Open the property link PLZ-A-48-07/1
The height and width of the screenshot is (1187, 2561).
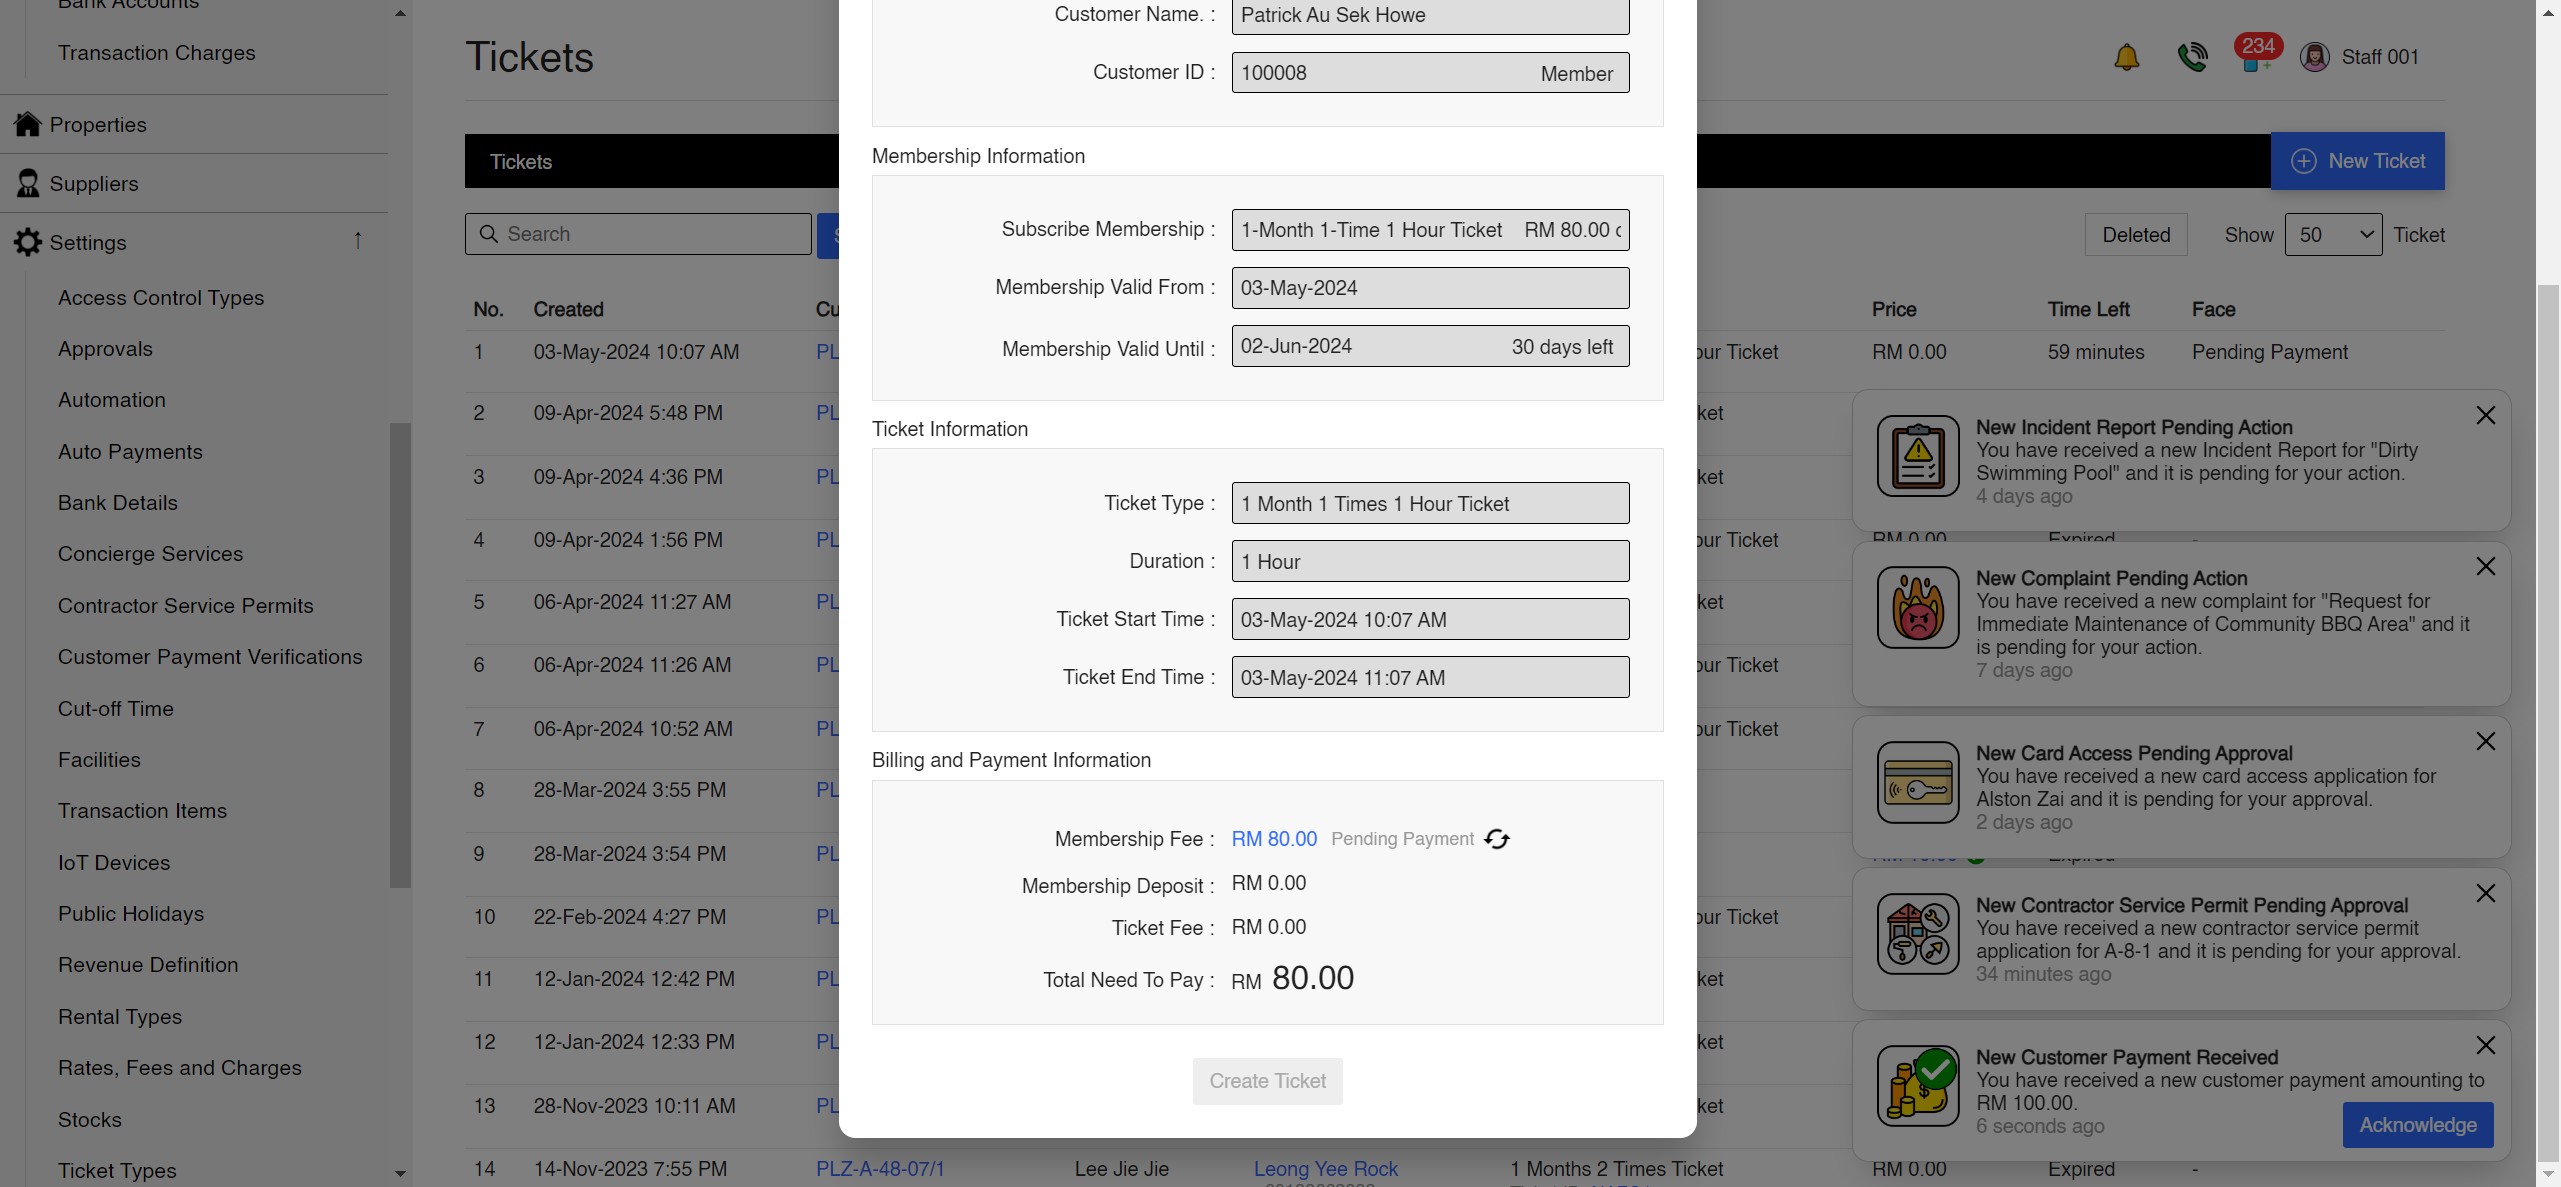click(880, 1168)
